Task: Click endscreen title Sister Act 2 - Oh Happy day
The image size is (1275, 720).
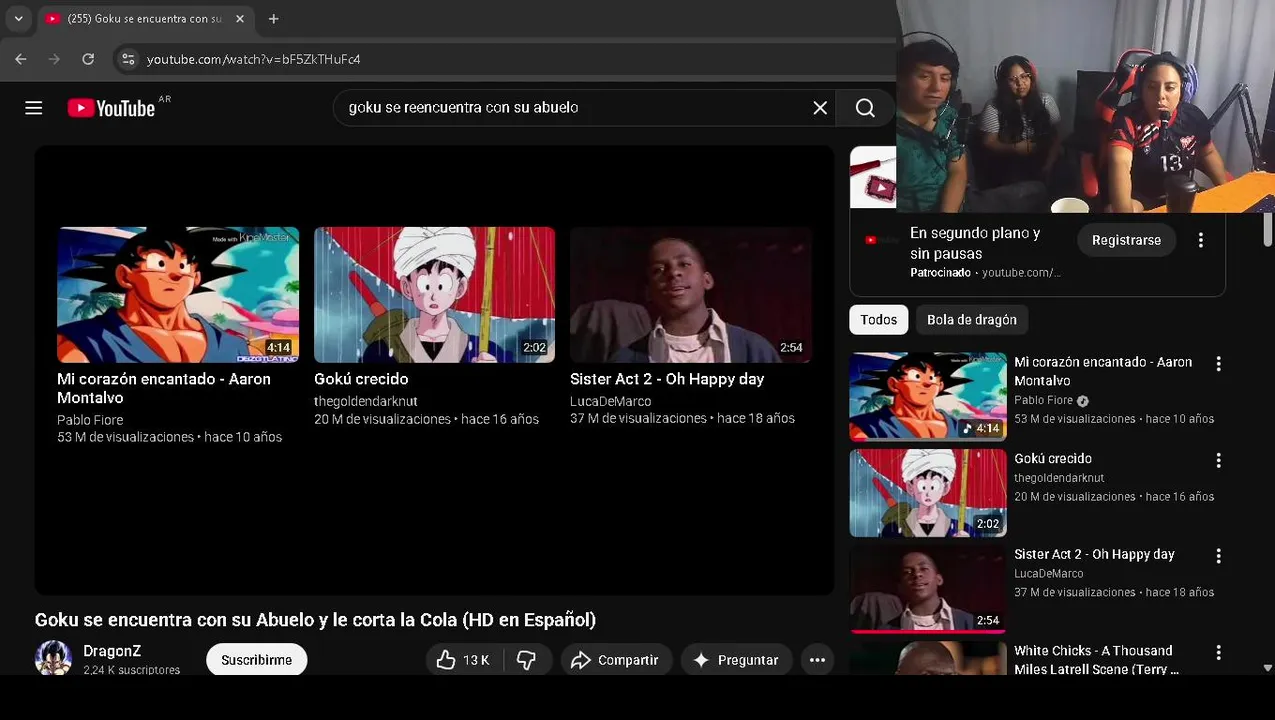Action: [667, 379]
